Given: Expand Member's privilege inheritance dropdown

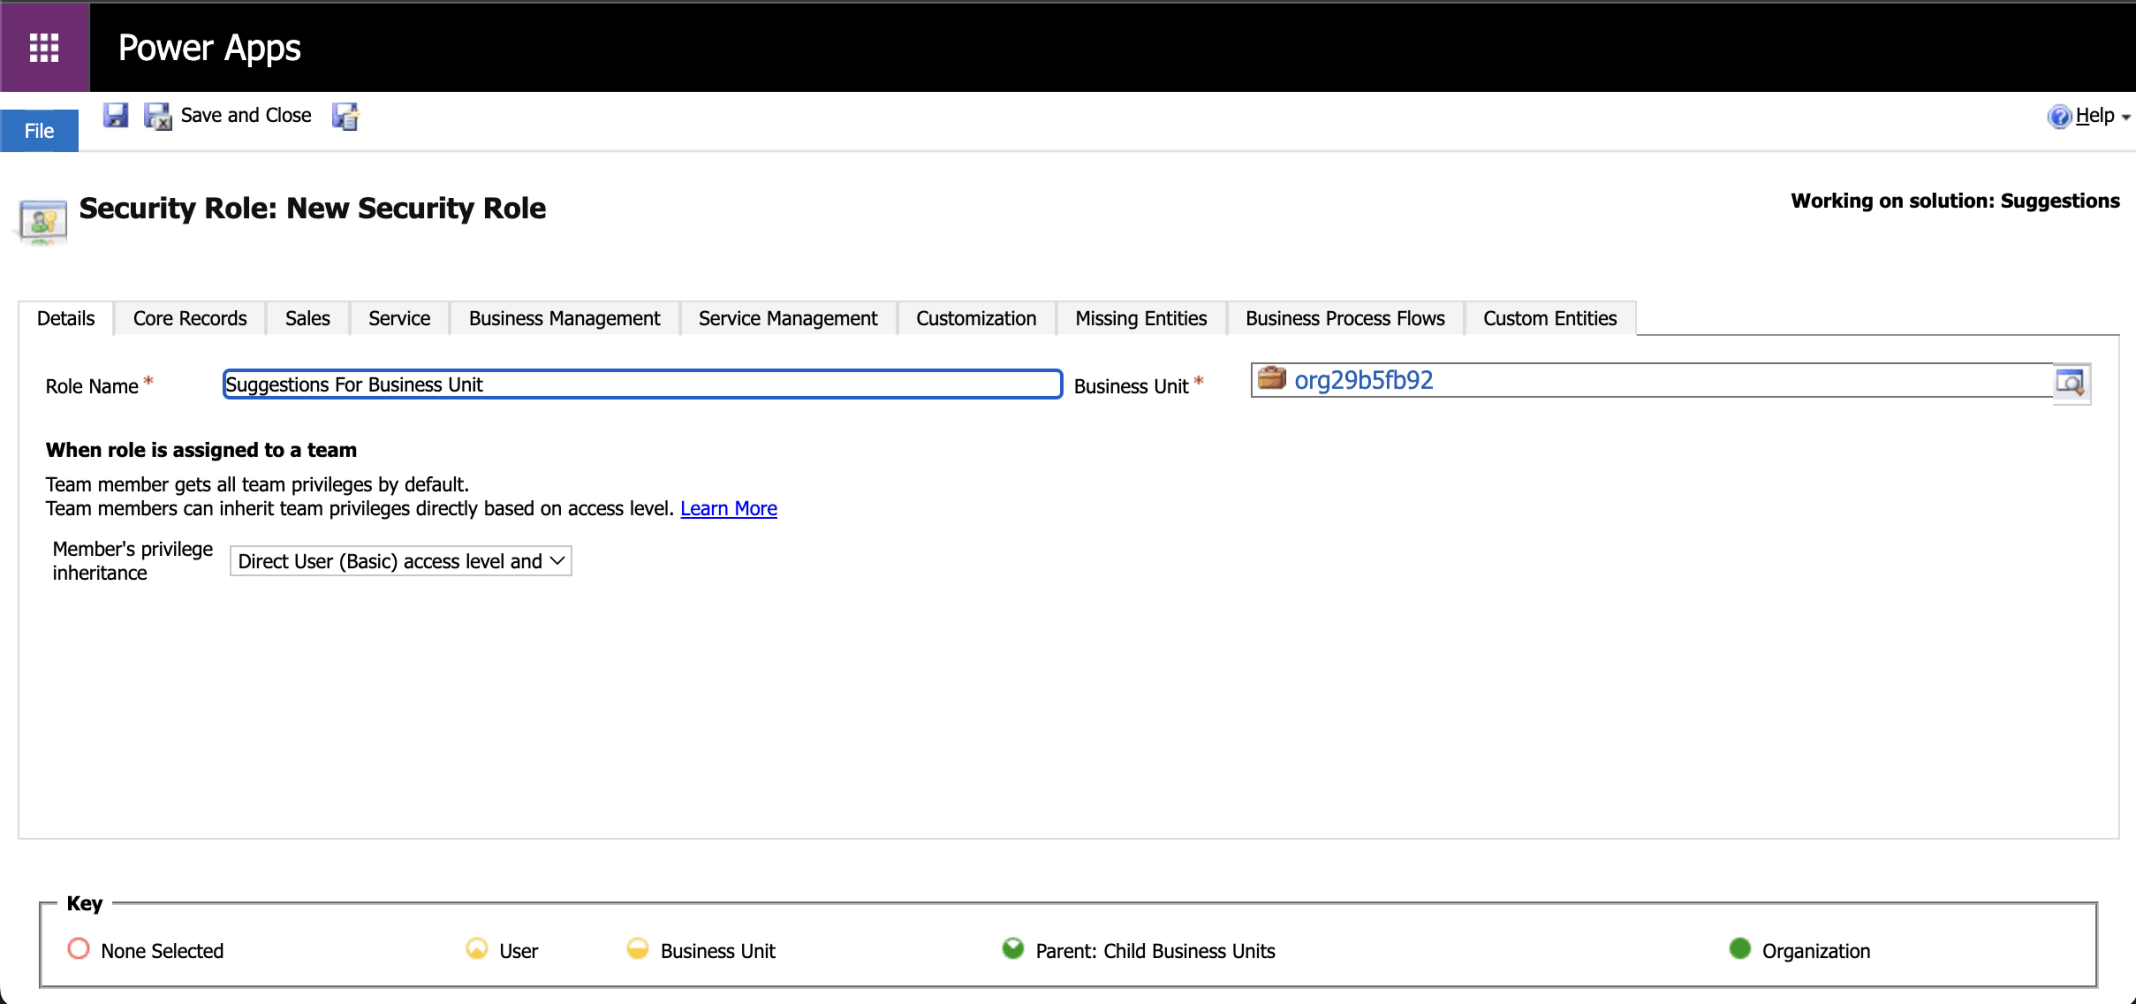Looking at the screenshot, I should click(400, 561).
